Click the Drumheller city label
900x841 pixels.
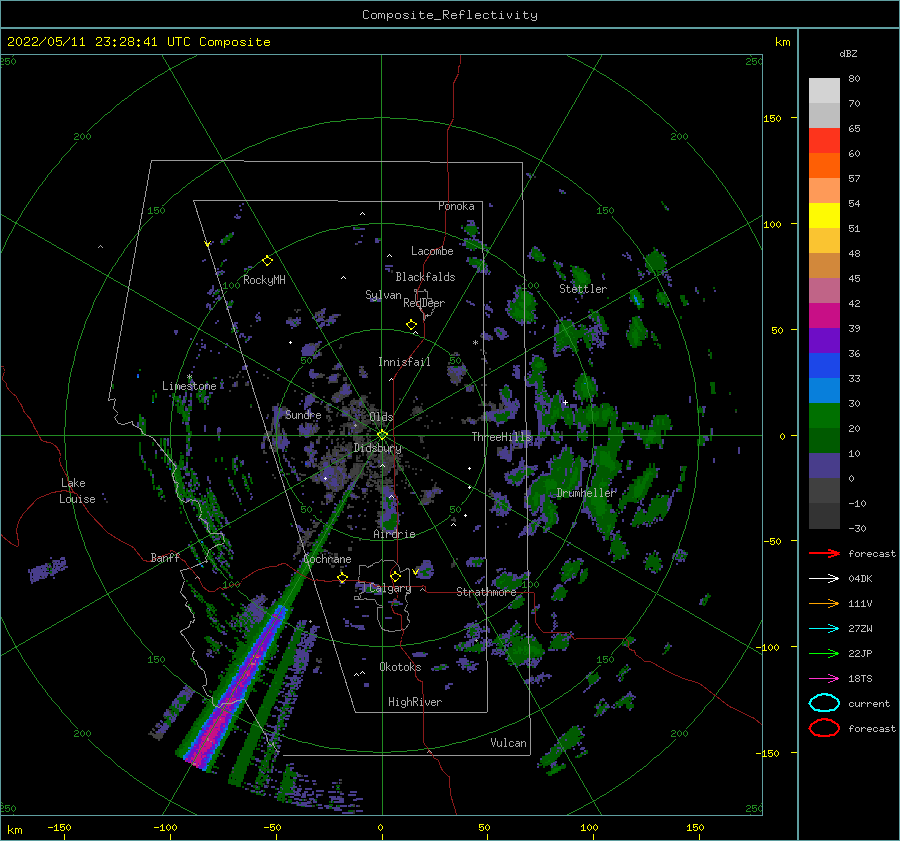(x=586, y=493)
